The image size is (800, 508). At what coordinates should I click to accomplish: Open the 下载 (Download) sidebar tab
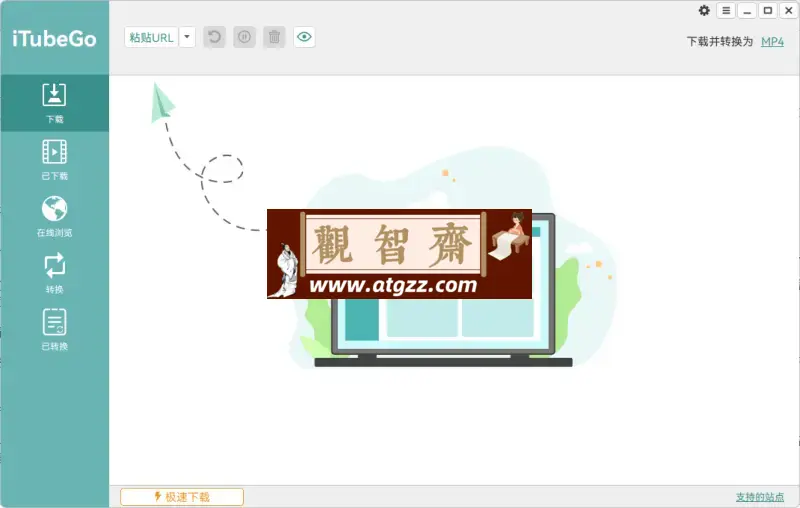click(55, 103)
